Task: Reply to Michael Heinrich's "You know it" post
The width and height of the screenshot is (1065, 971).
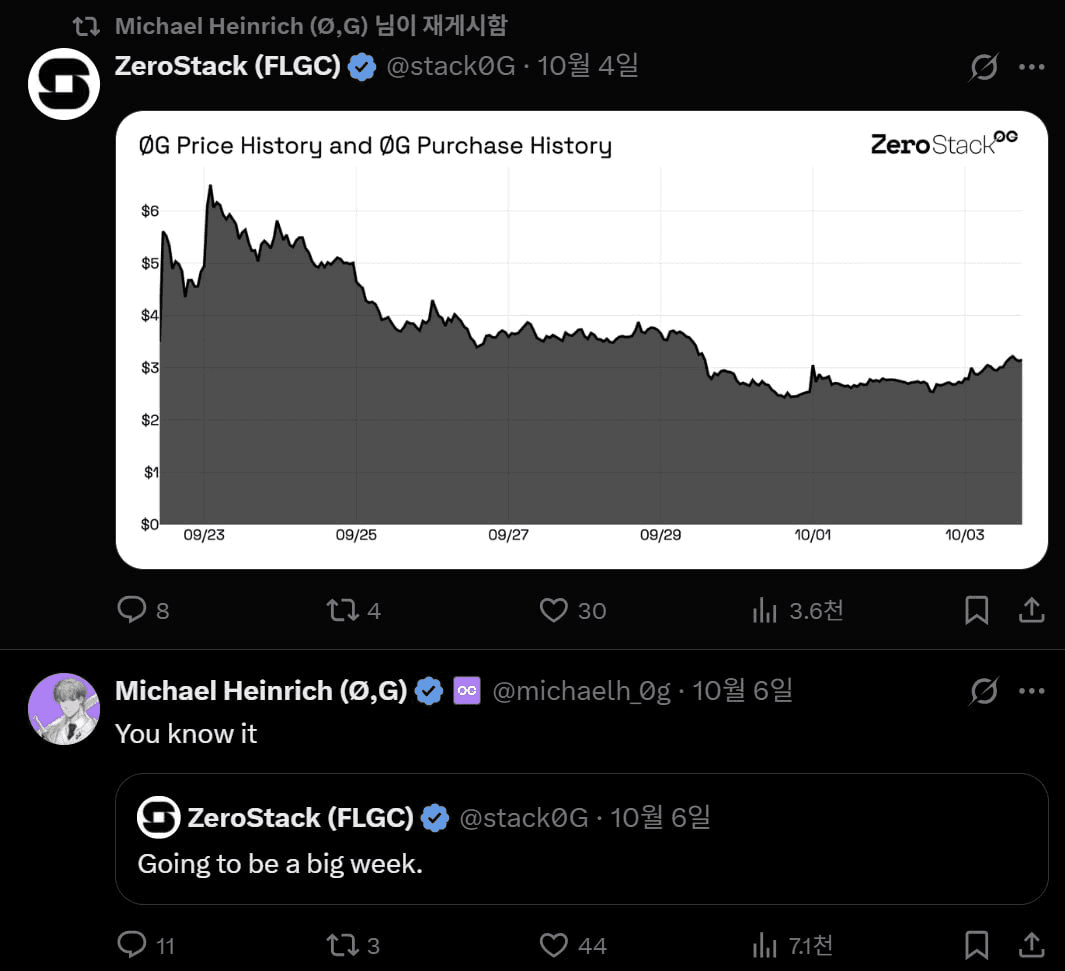Action: [x=133, y=944]
